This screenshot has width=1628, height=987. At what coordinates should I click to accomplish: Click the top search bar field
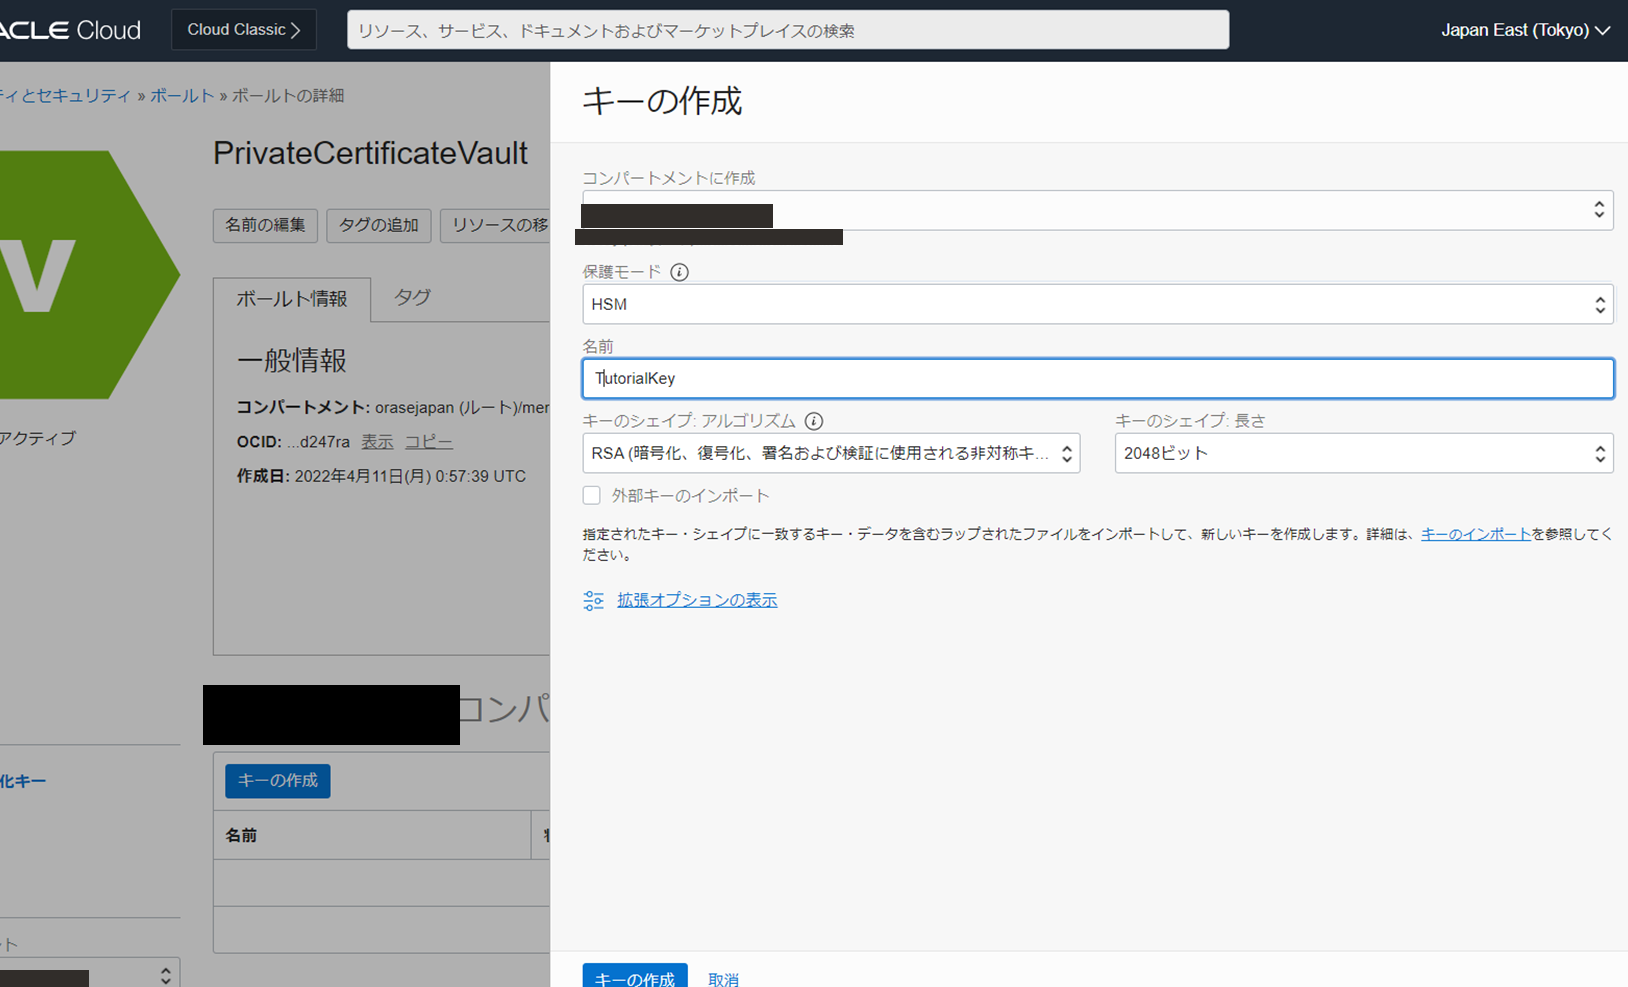[787, 30]
